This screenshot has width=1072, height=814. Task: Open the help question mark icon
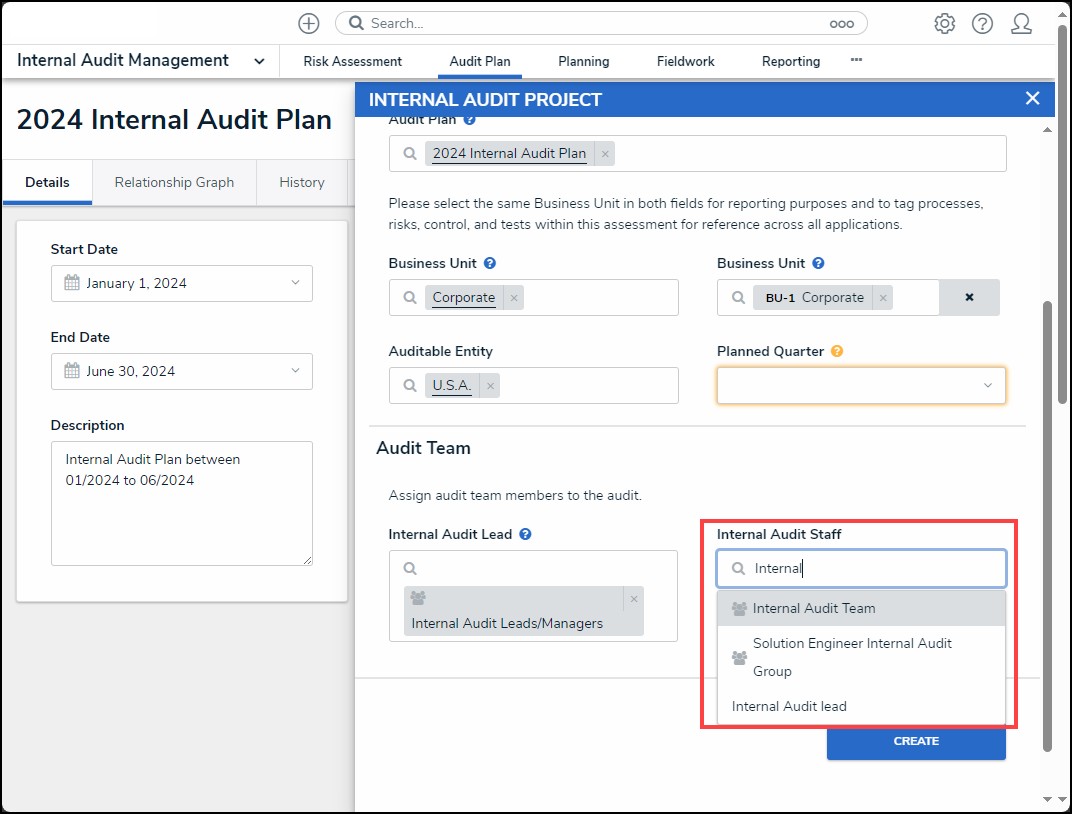pyautogui.click(x=982, y=24)
